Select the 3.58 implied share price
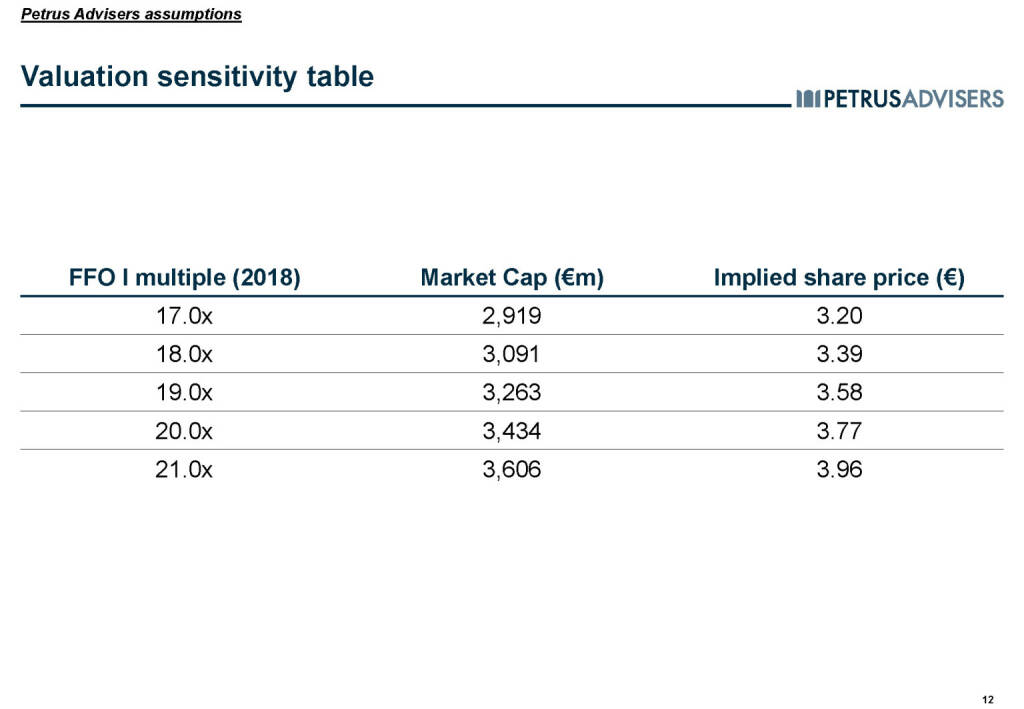The image size is (1024, 709). (838, 393)
